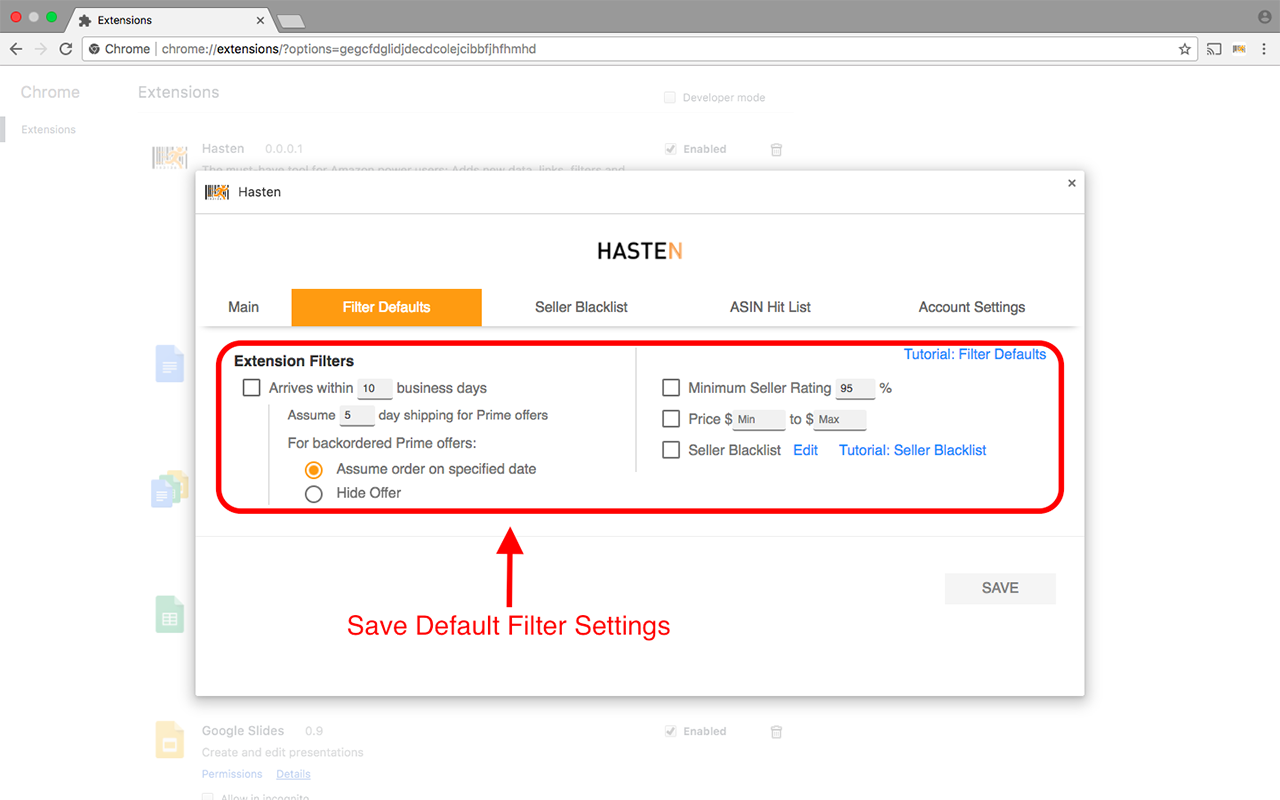This screenshot has height=800, width=1280.
Task: Click the Price Min input field
Action: pyautogui.click(x=759, y=420)
